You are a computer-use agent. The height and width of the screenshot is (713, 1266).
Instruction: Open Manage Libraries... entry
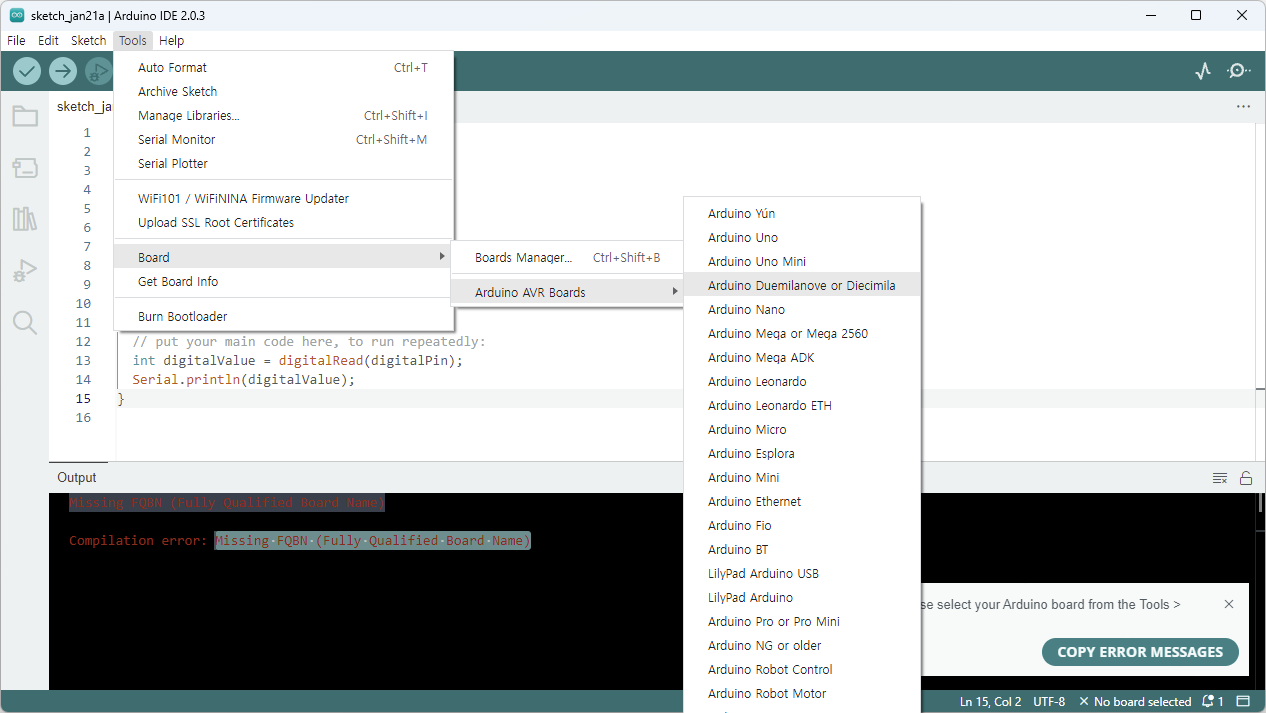pos(283,116)
